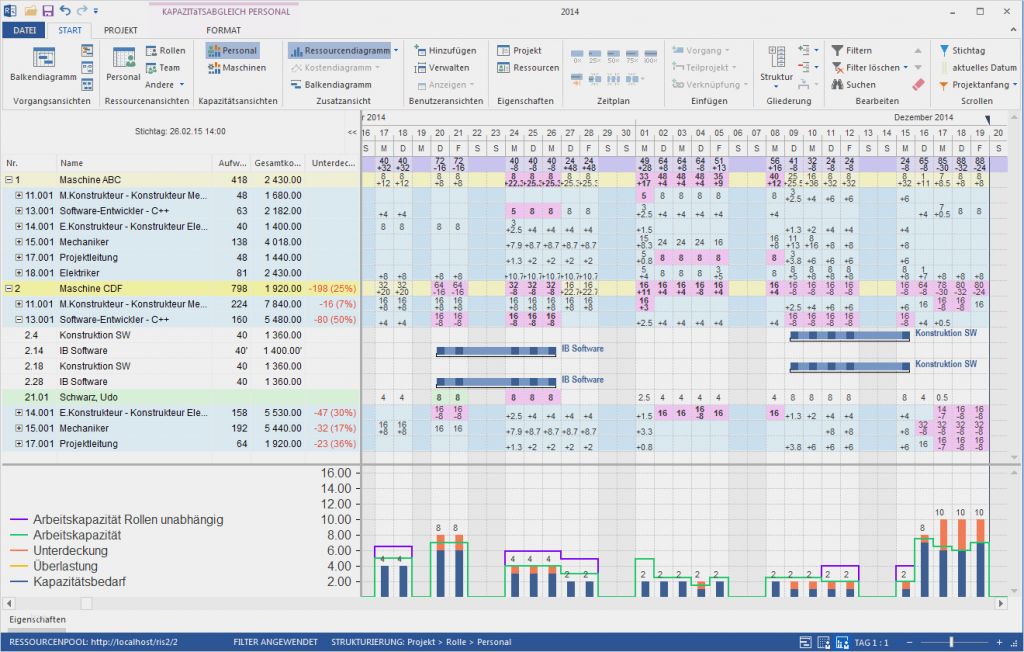Toggle Balkendiagramm under Zusatzansicht
Image resolution: width=1024 pixels, height=652 pixels.
click(x=330, y=84)
